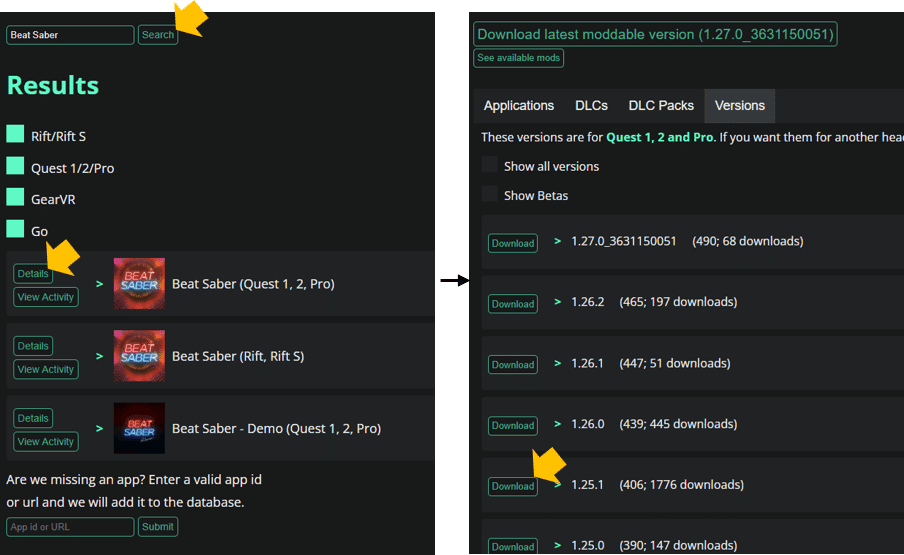This screenshot has height=555, width=904.
Task: Open See available mods
Action: (x=518, y=58)
